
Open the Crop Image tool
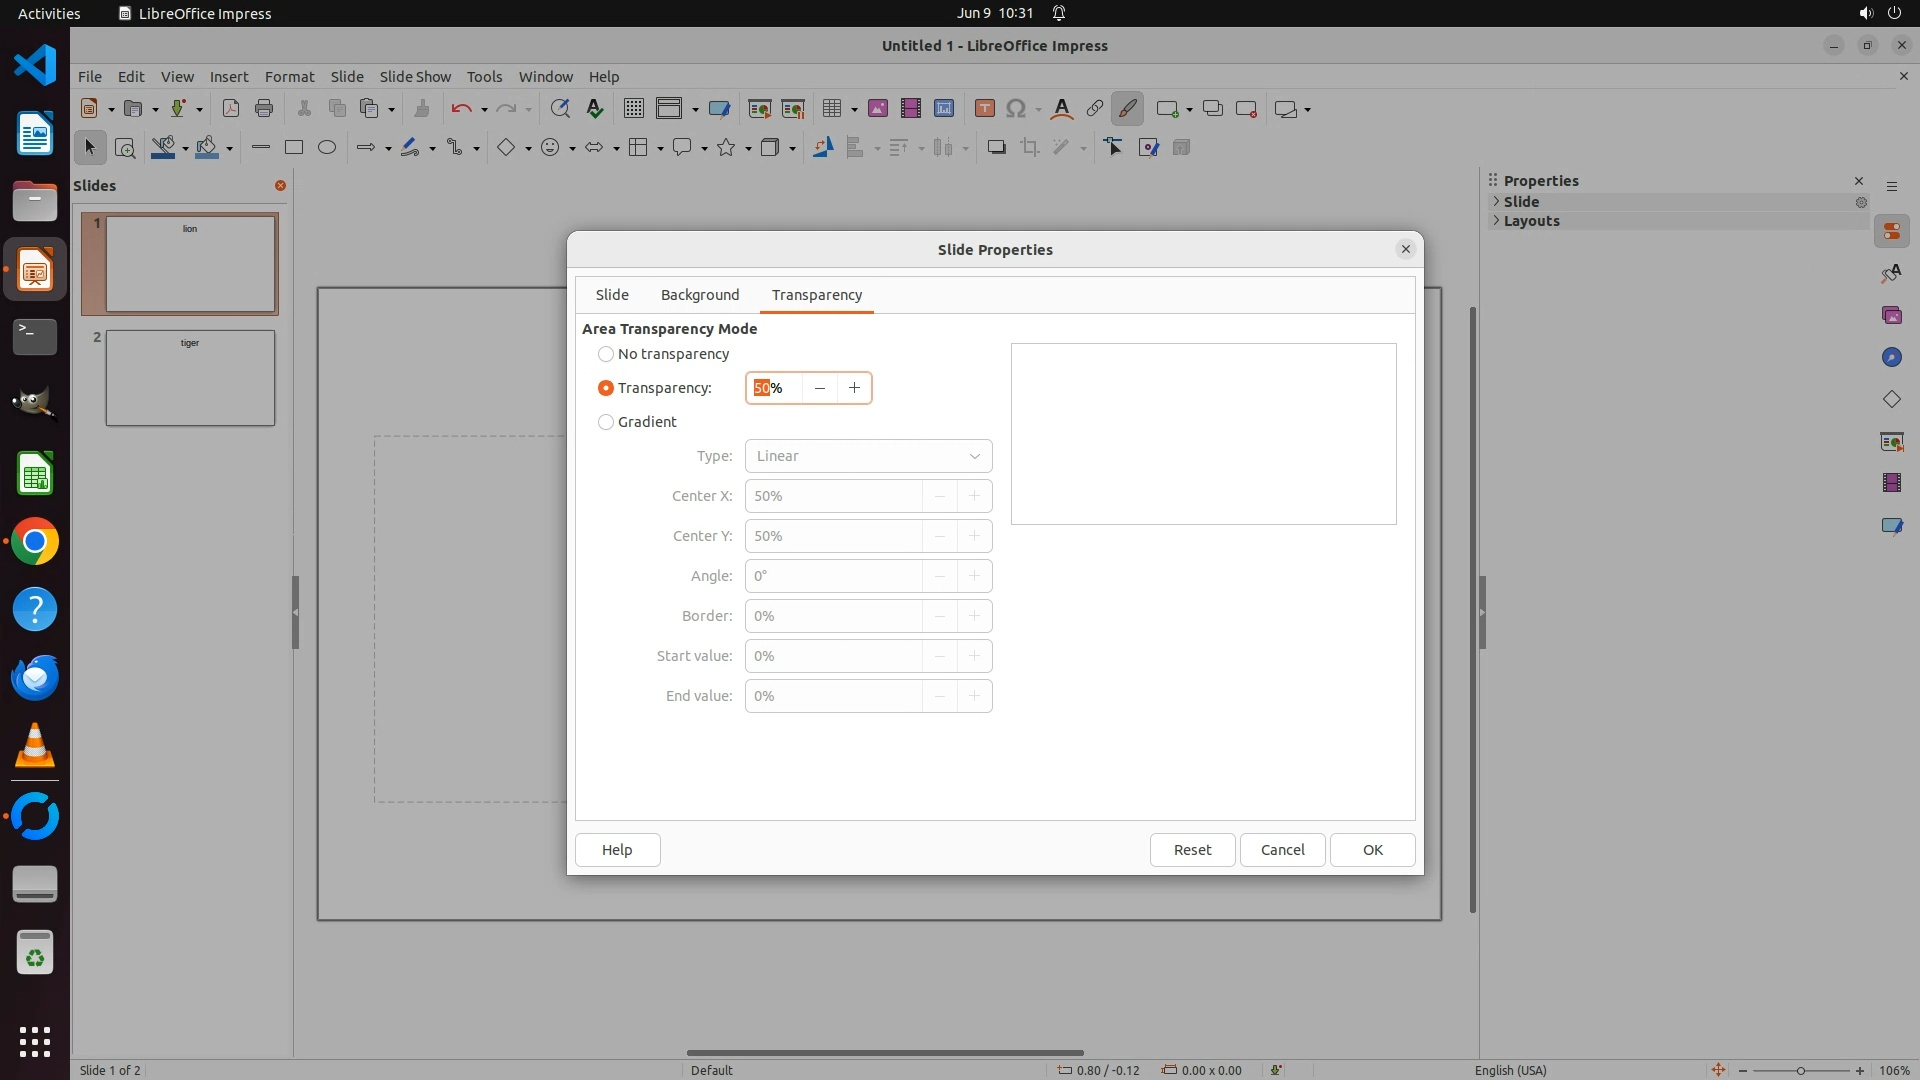(x=1029, y=148)
